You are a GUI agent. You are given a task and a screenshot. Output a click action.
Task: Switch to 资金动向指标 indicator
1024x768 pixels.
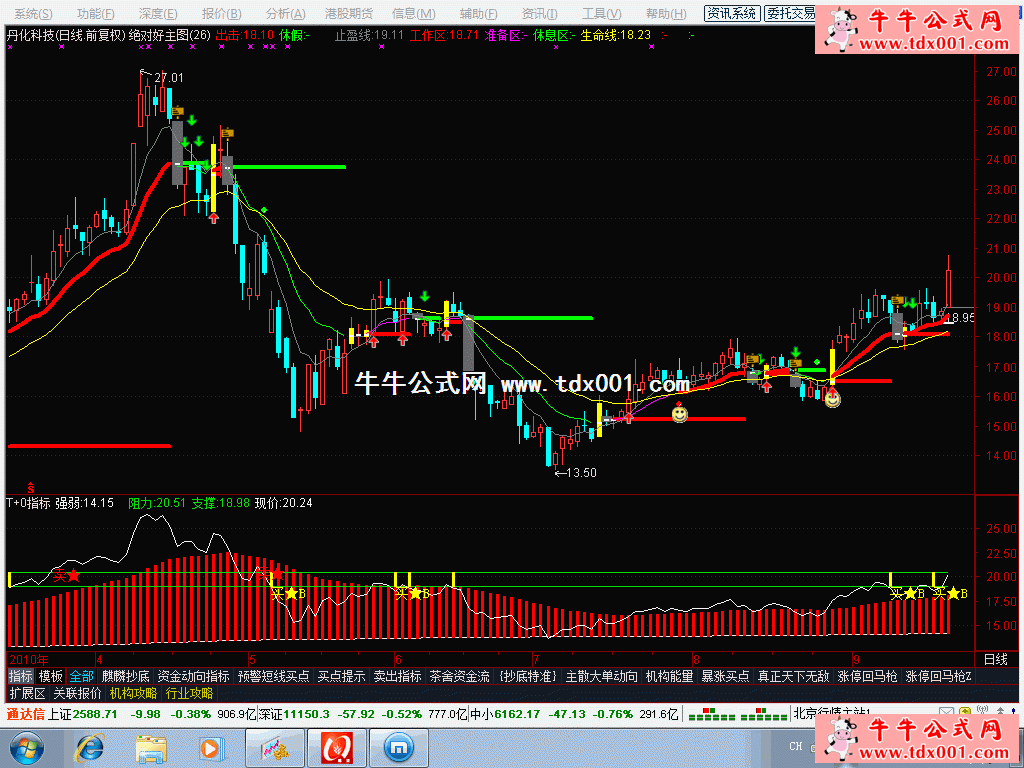click(x=193, y=676)
